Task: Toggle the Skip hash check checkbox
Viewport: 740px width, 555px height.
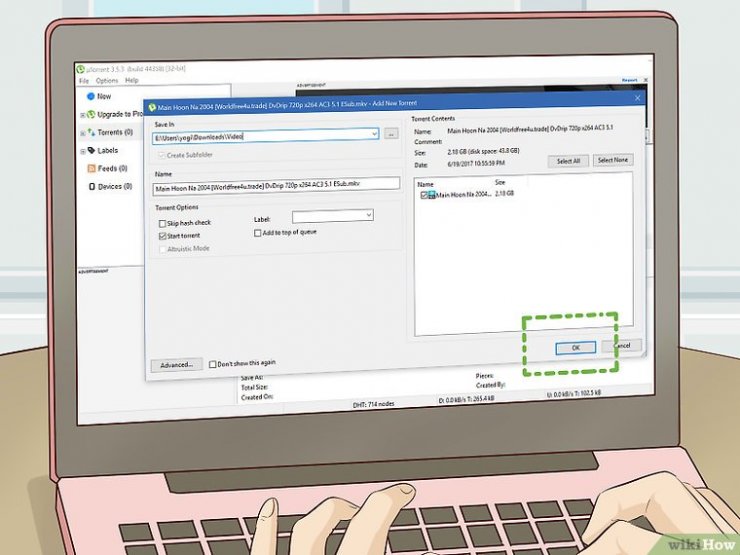Action: (x=162, y=223)
